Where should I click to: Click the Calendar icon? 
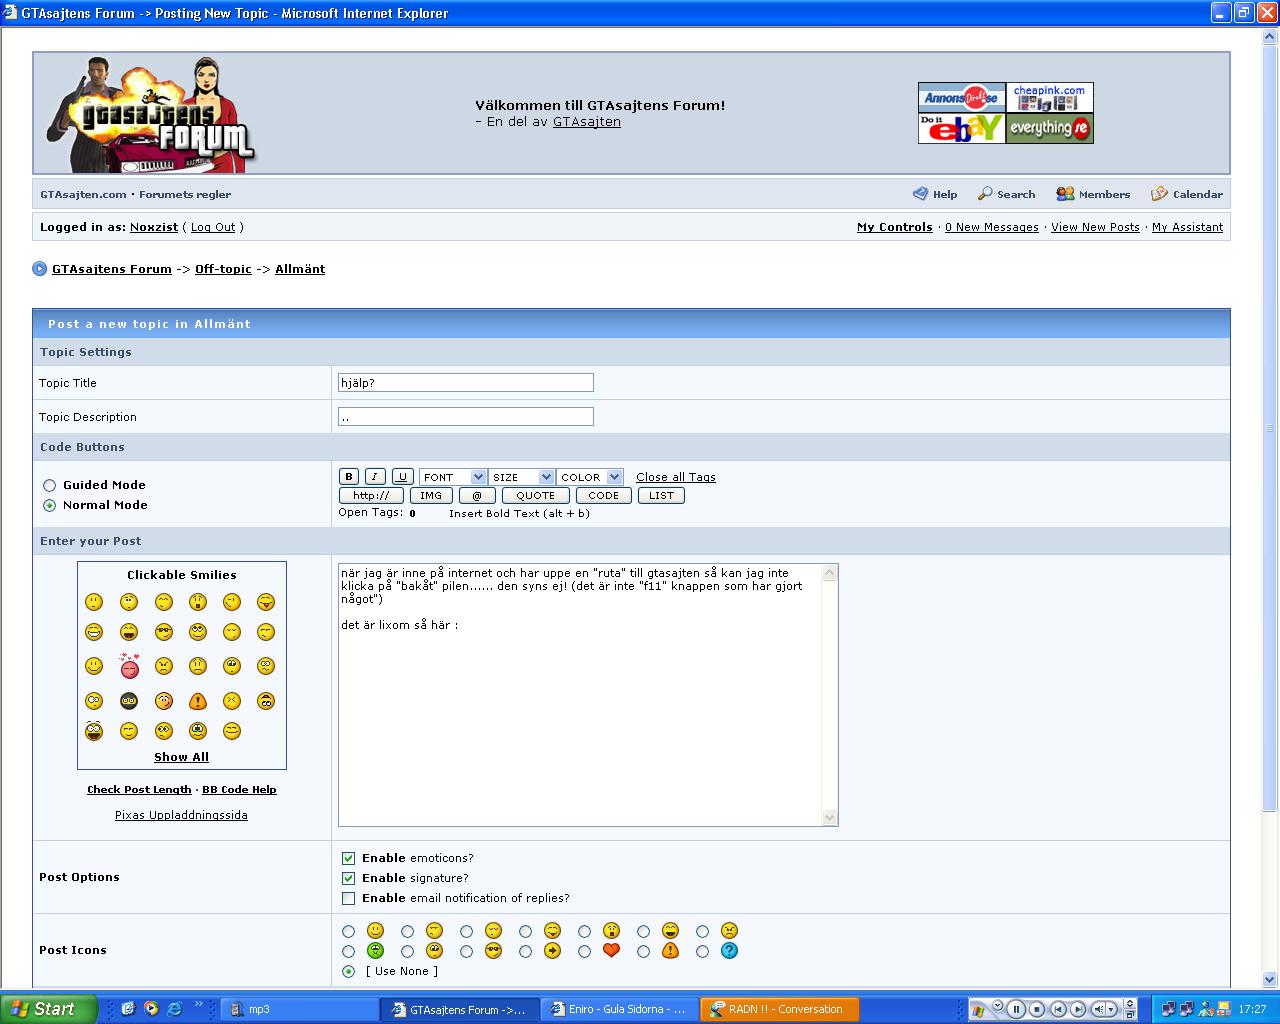pos(1159,194)
